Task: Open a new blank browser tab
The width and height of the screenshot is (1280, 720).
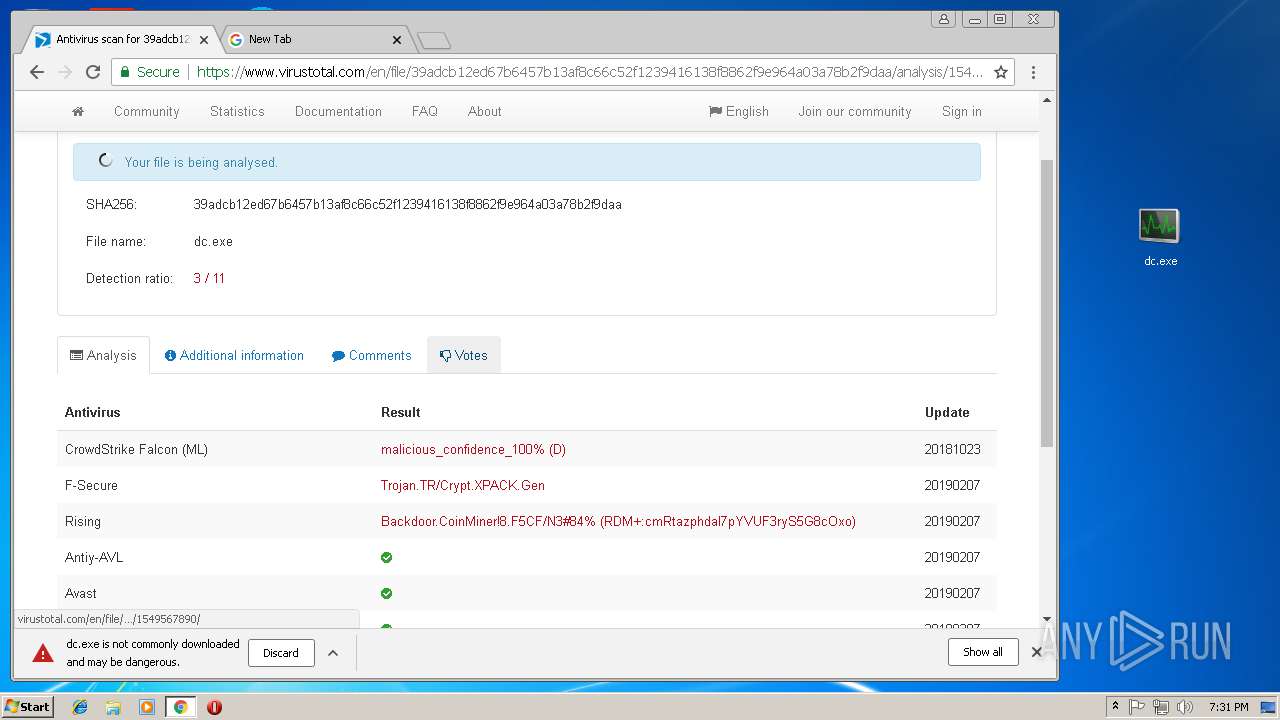Action: pyautogui.click(x=434, y=40)
